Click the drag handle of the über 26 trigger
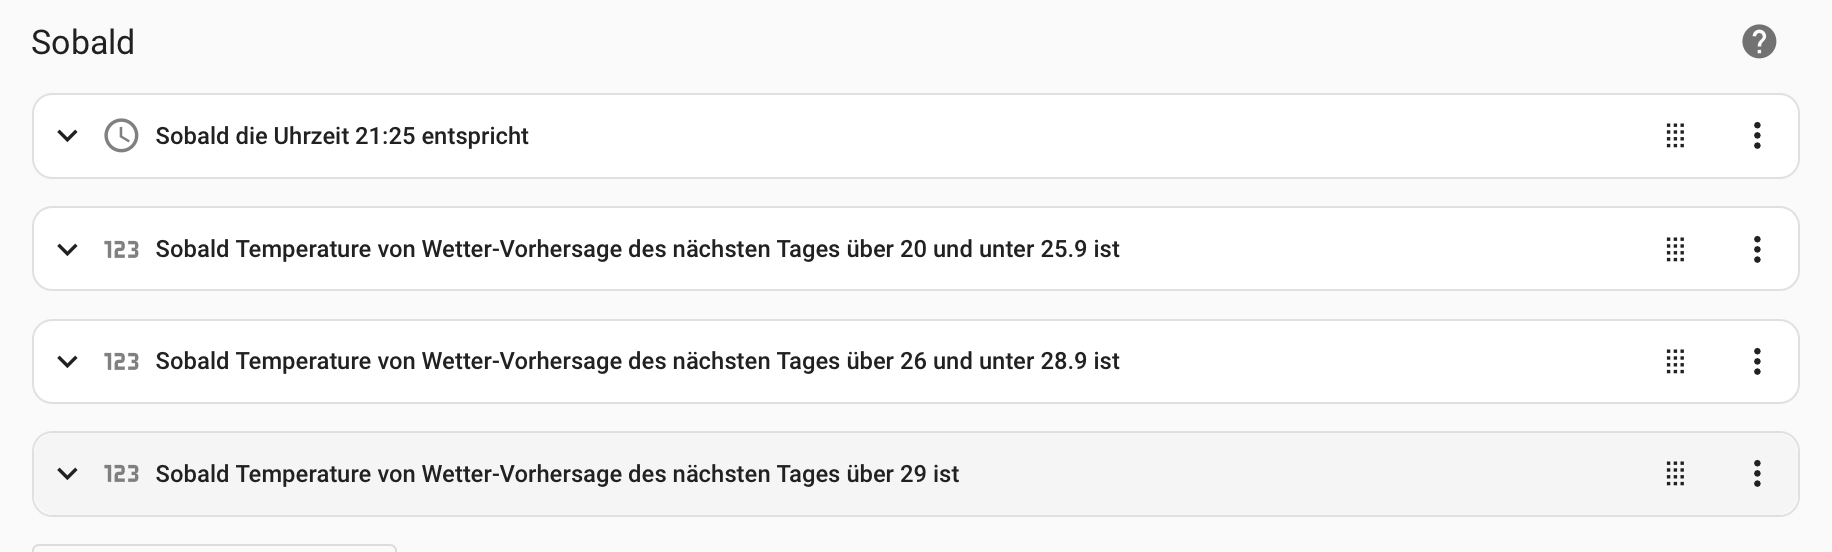Viewport: 1832px width, 552px height. [x=1675, y=362]
